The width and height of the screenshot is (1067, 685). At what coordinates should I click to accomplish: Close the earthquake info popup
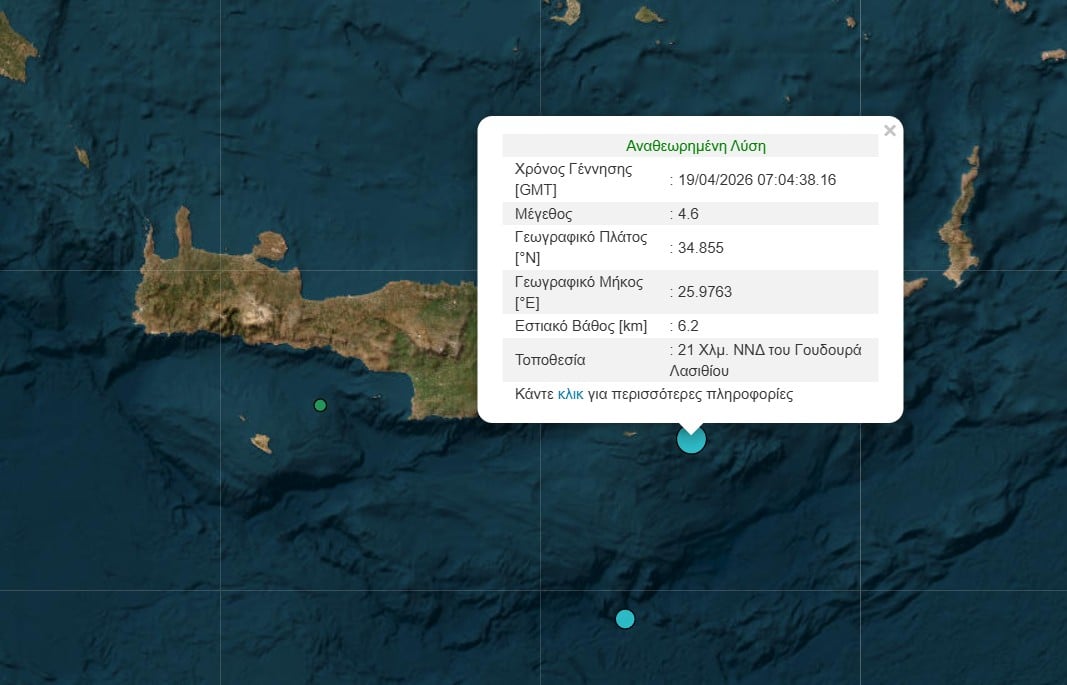pyautogui.click(x=889, y=130)
